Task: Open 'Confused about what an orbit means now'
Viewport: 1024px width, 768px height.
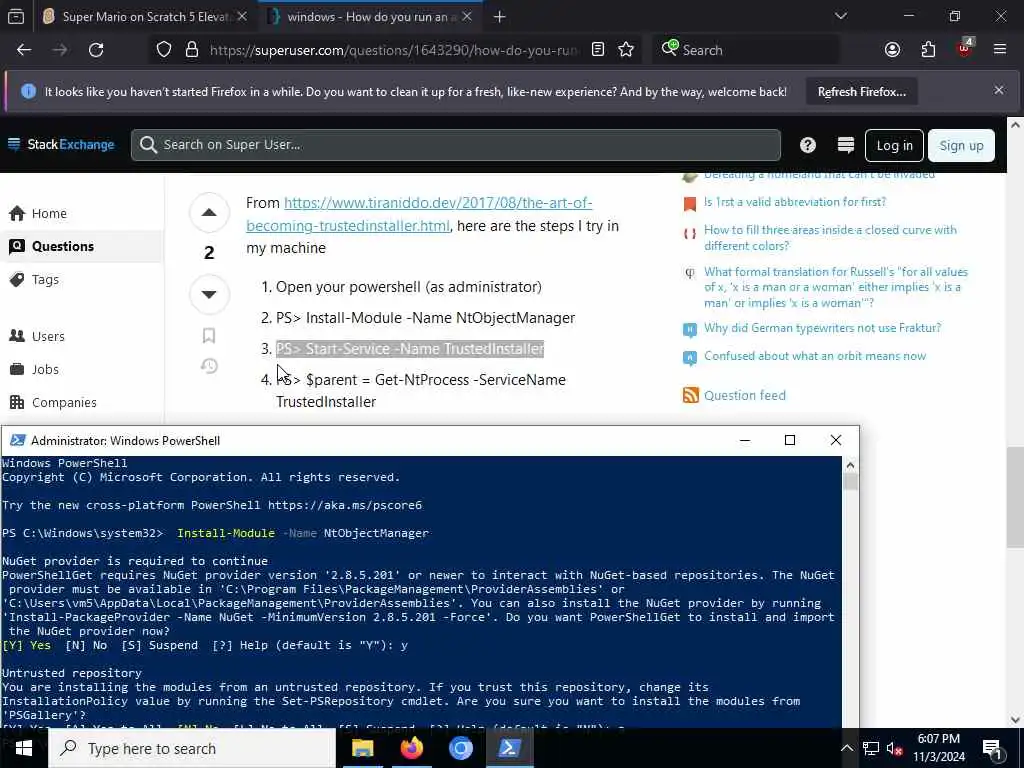Action: (x=814, y=356)
